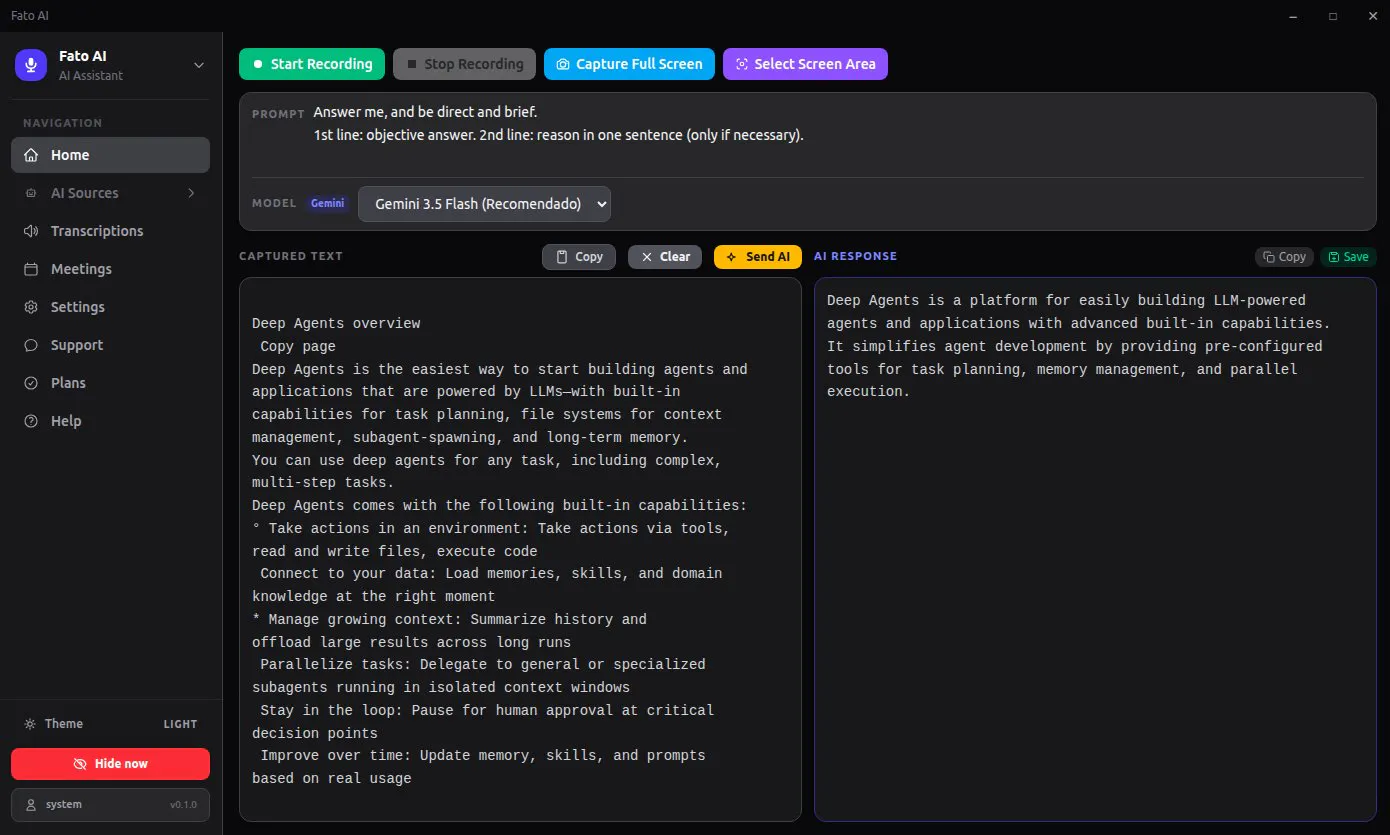Click the 'Deep Agents overview' line

click(x=336, y=324)
